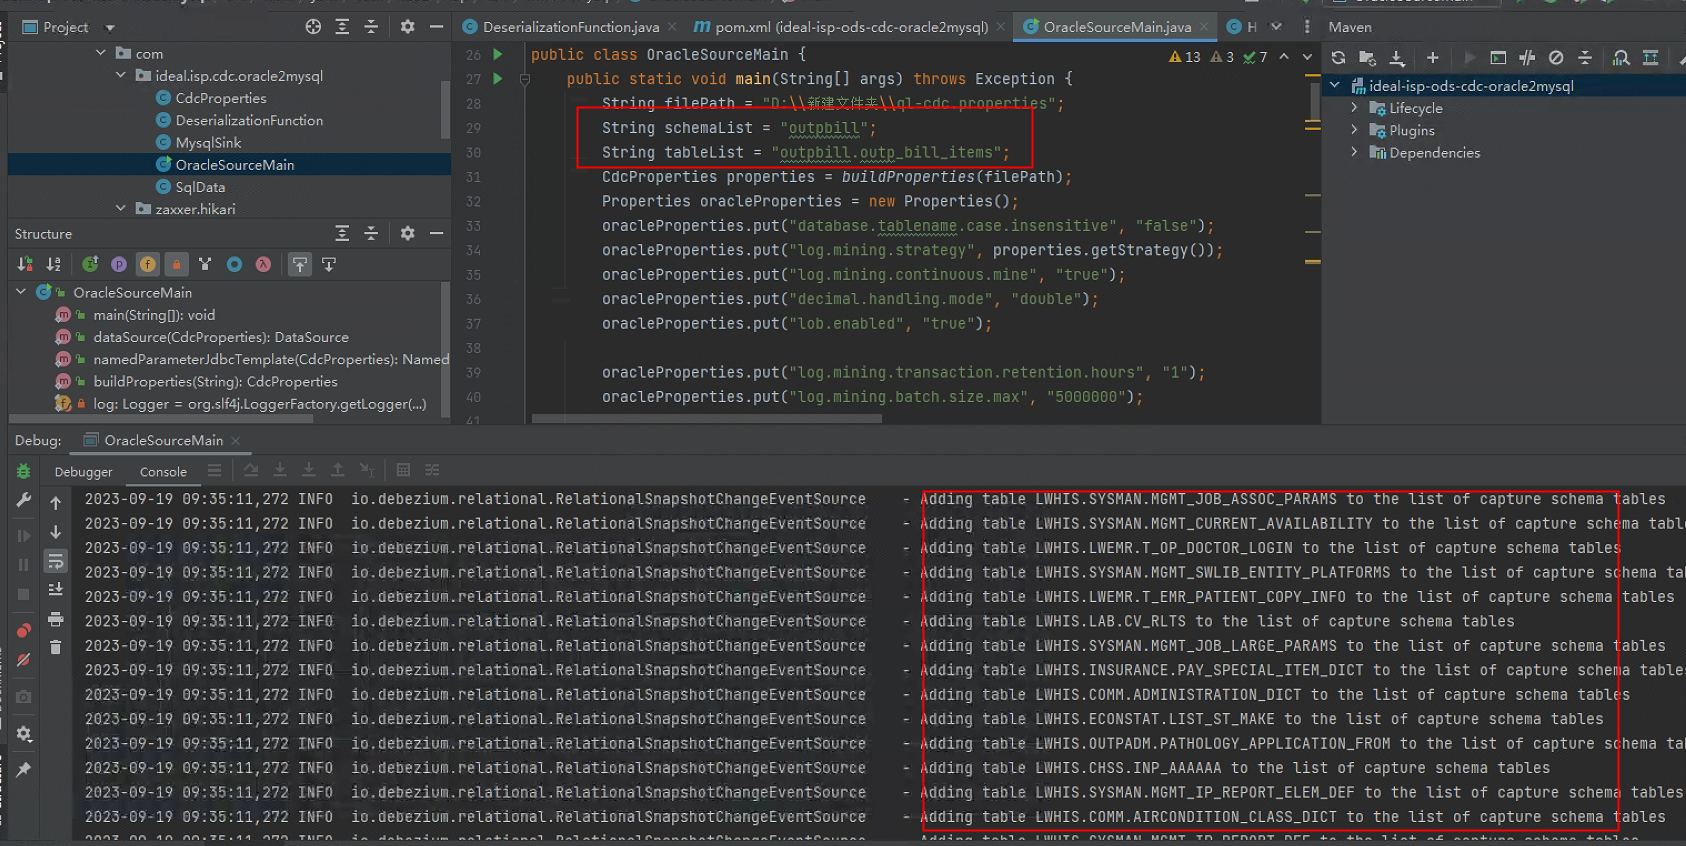
Task: Collapse ideal.isp.cdc.oracle2mysql package node
Action: (x=121, y=75)
